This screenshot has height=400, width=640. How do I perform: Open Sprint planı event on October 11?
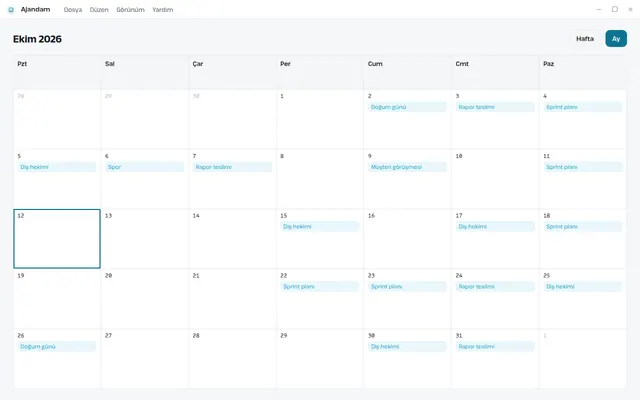click(x=582, y=167)
